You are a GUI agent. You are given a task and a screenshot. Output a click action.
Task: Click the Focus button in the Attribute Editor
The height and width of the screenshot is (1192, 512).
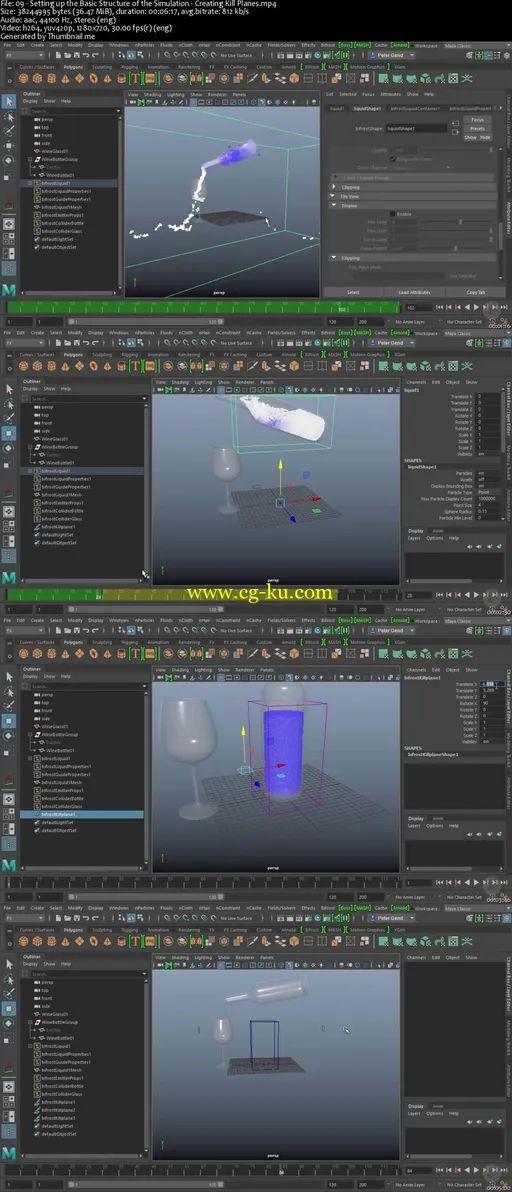click(477, 119)
